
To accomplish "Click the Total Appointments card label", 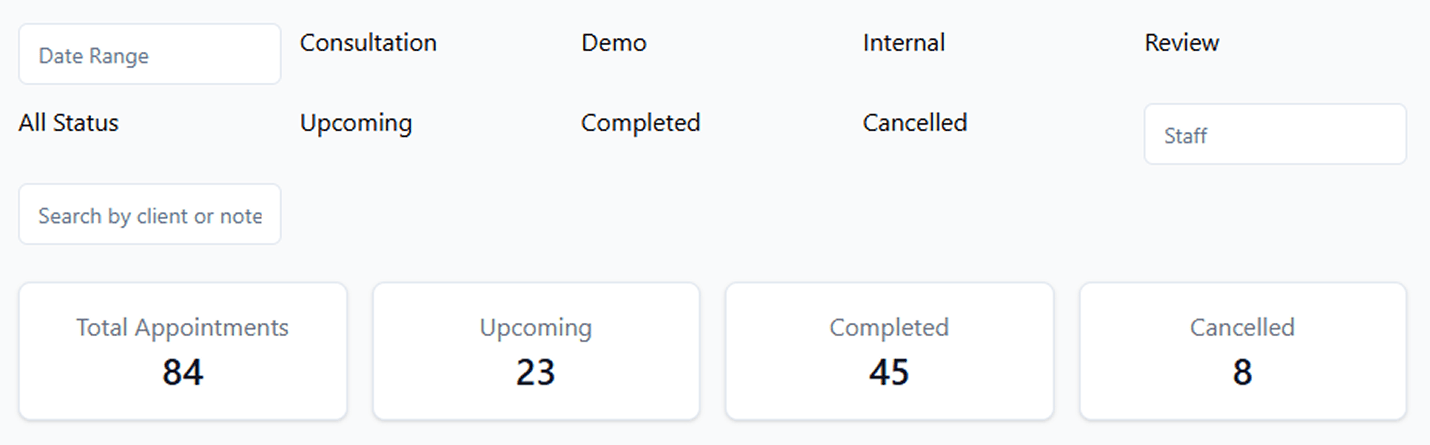I will tap(182, 327).
